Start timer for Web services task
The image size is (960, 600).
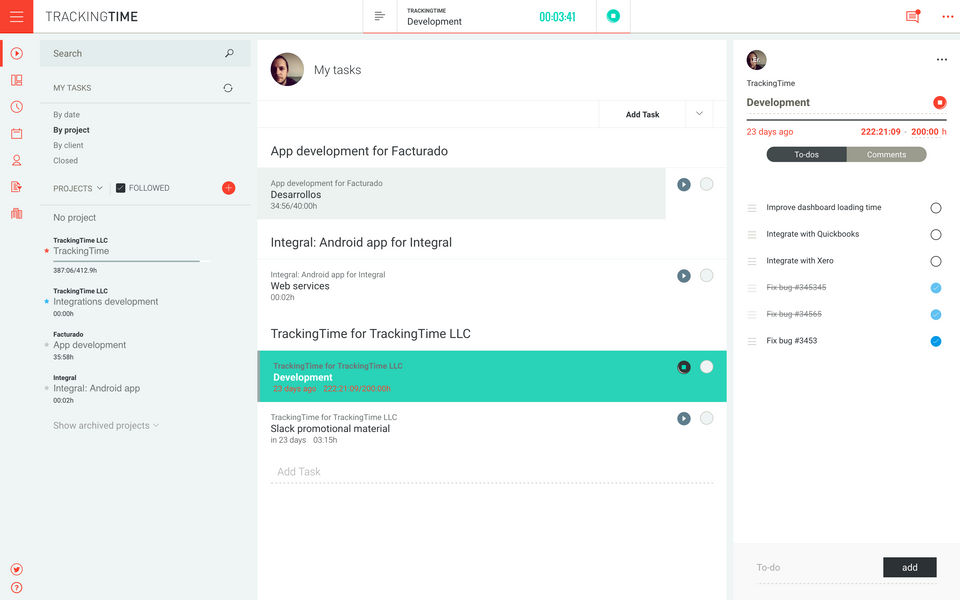click(x=684, y=276)
